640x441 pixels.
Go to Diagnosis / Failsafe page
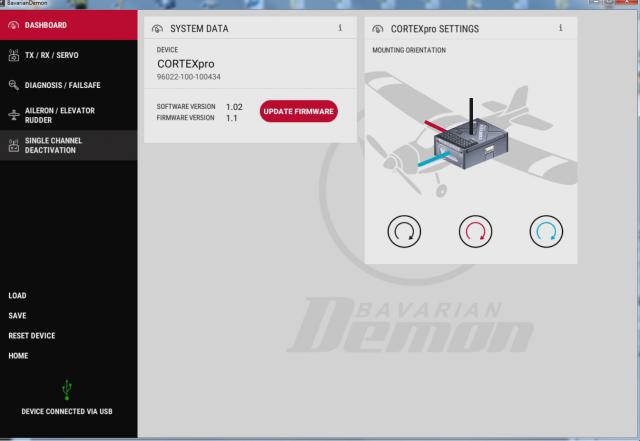69,85
